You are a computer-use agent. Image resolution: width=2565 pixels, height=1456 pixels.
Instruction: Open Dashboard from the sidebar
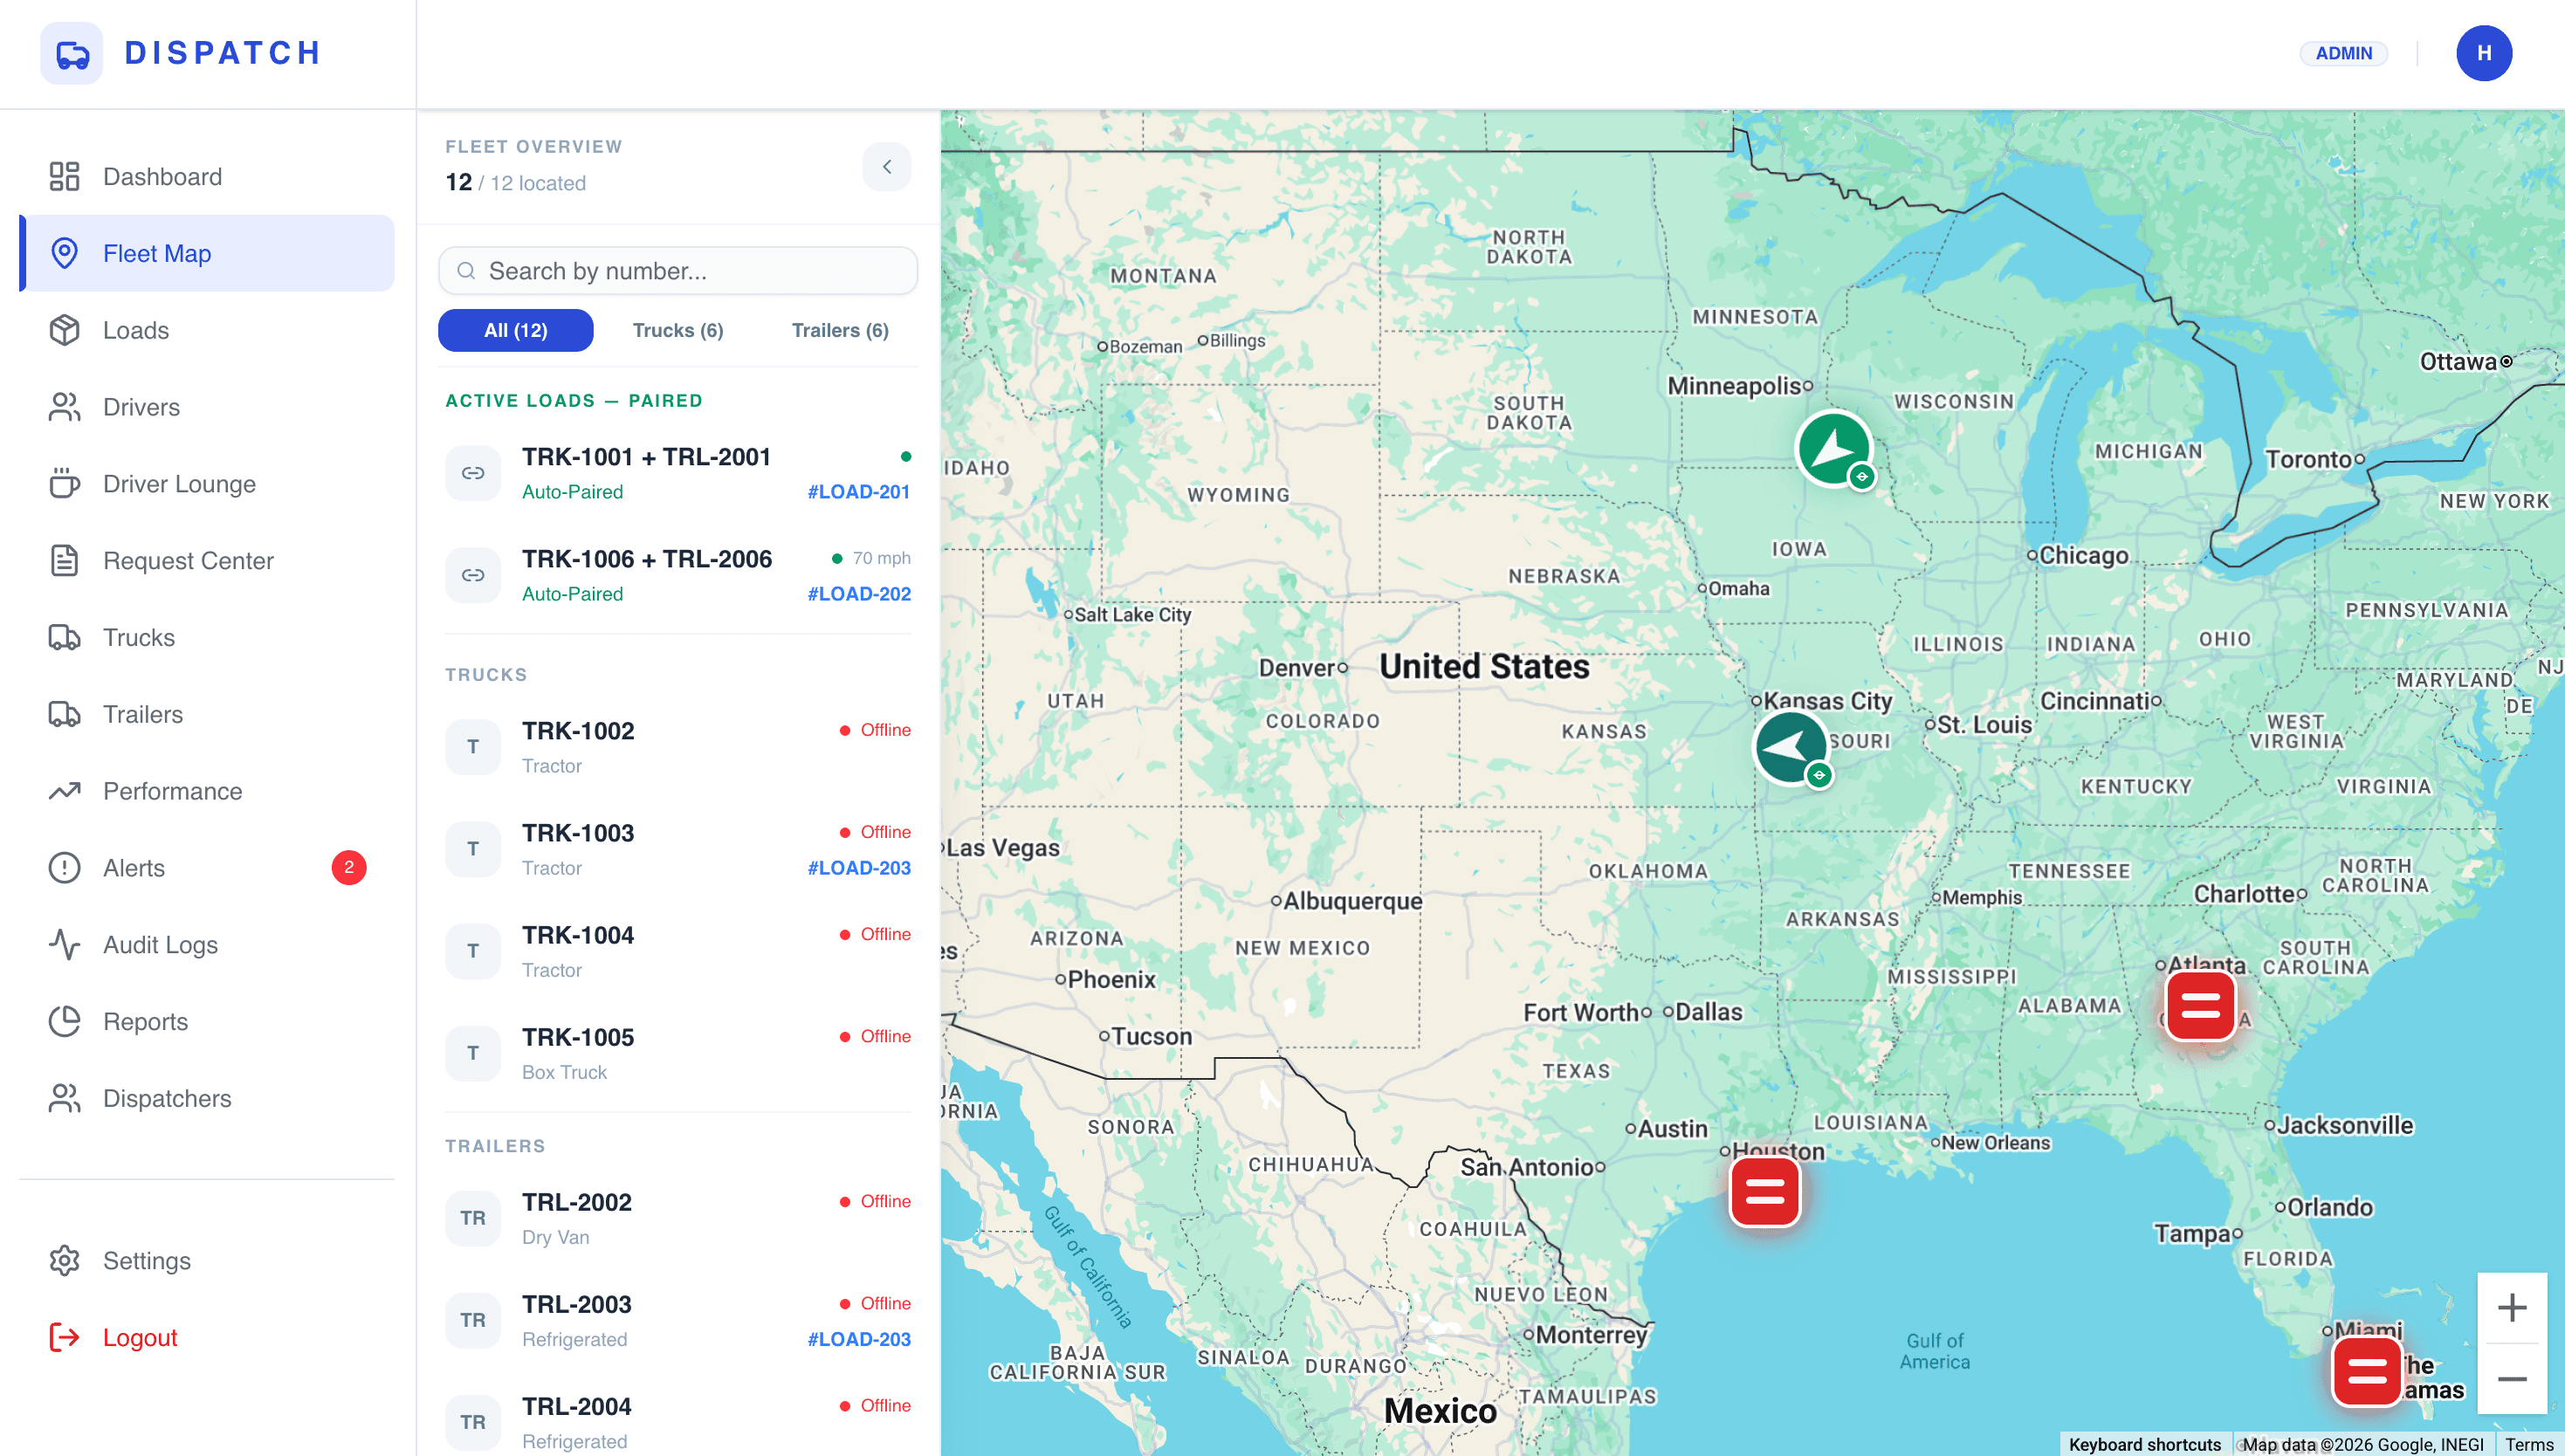click(206, 177)
